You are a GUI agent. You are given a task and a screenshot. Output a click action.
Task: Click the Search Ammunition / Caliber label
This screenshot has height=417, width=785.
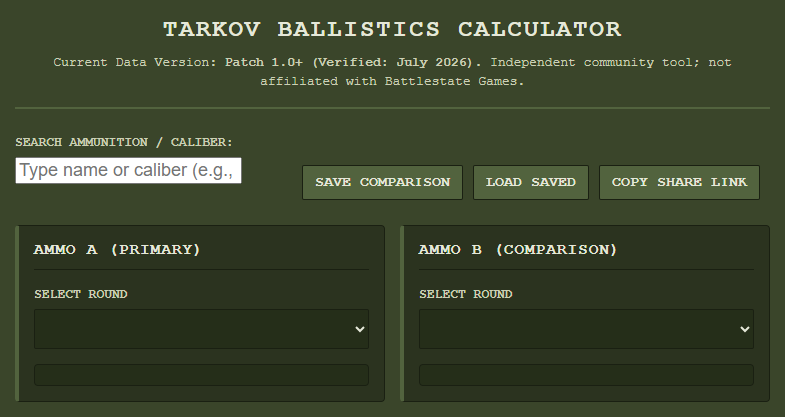pos(124,142)
